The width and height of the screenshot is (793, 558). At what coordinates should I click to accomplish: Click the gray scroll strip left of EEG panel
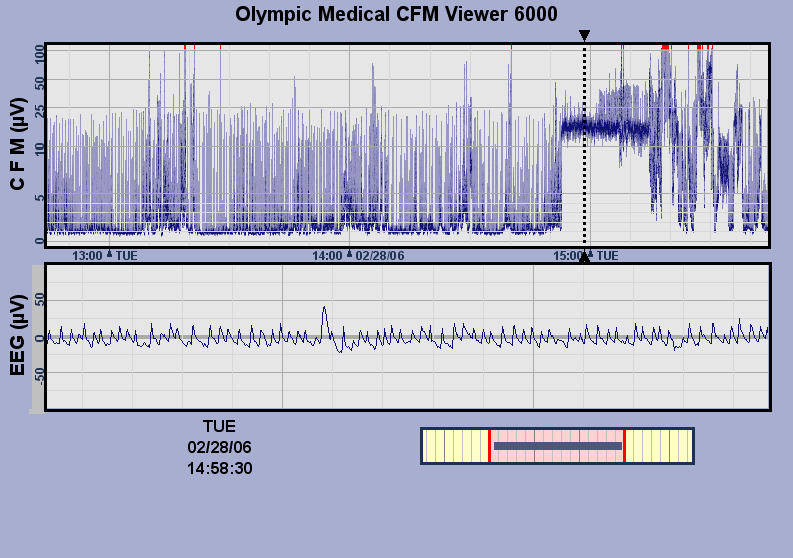point(38,338)
